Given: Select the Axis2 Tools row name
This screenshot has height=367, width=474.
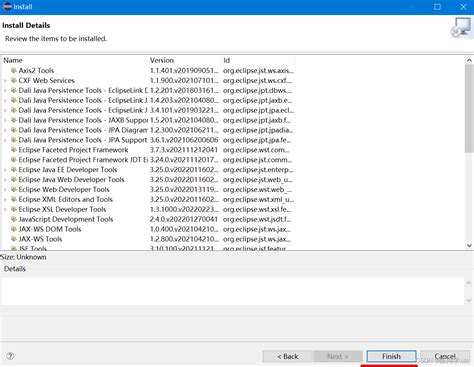Looking at the screenshot, I should 36,70.
